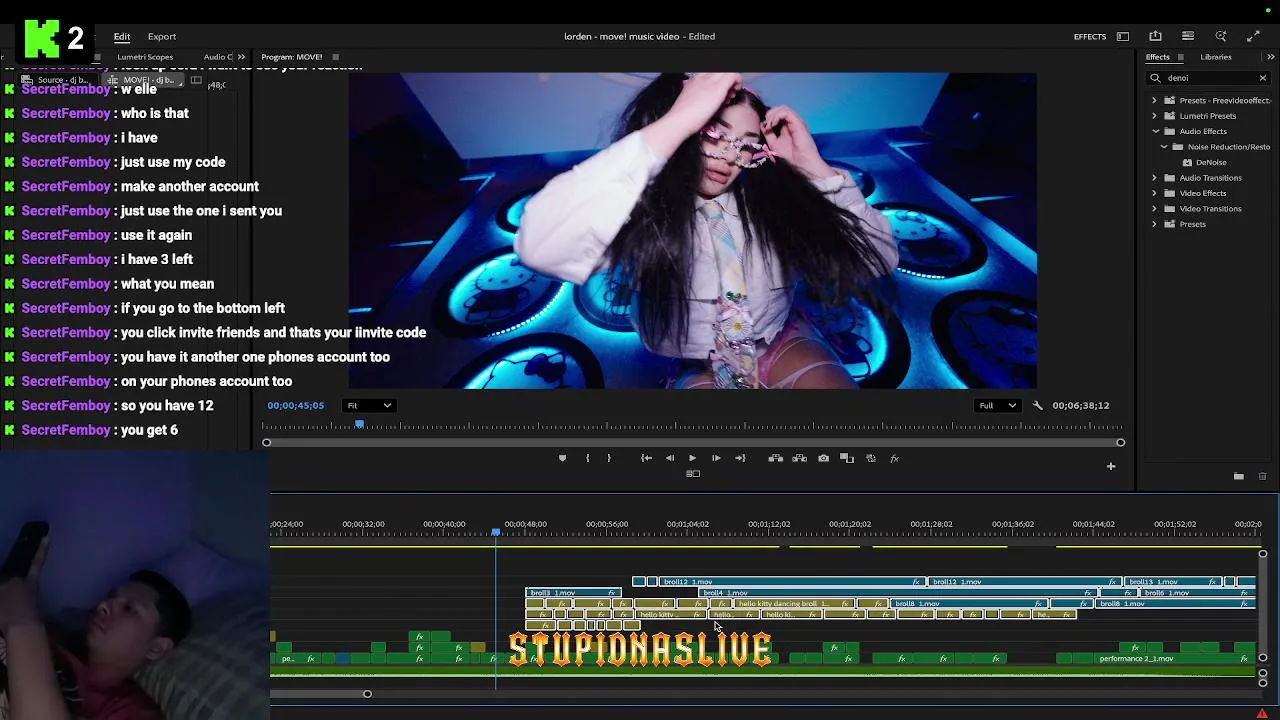Click the Extract button icon
This screenshot has width=1280, height=720.
(x=799, y=458)
